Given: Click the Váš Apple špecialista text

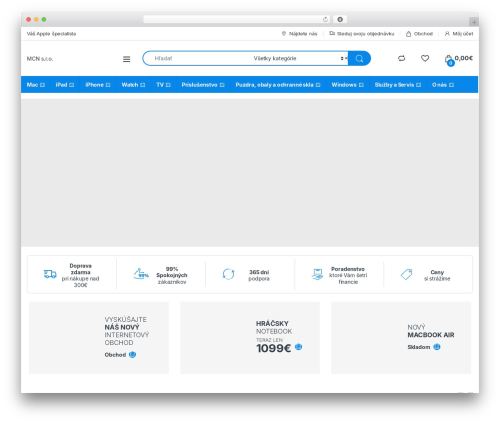Looking at the screenshot, I should [51, 34].
